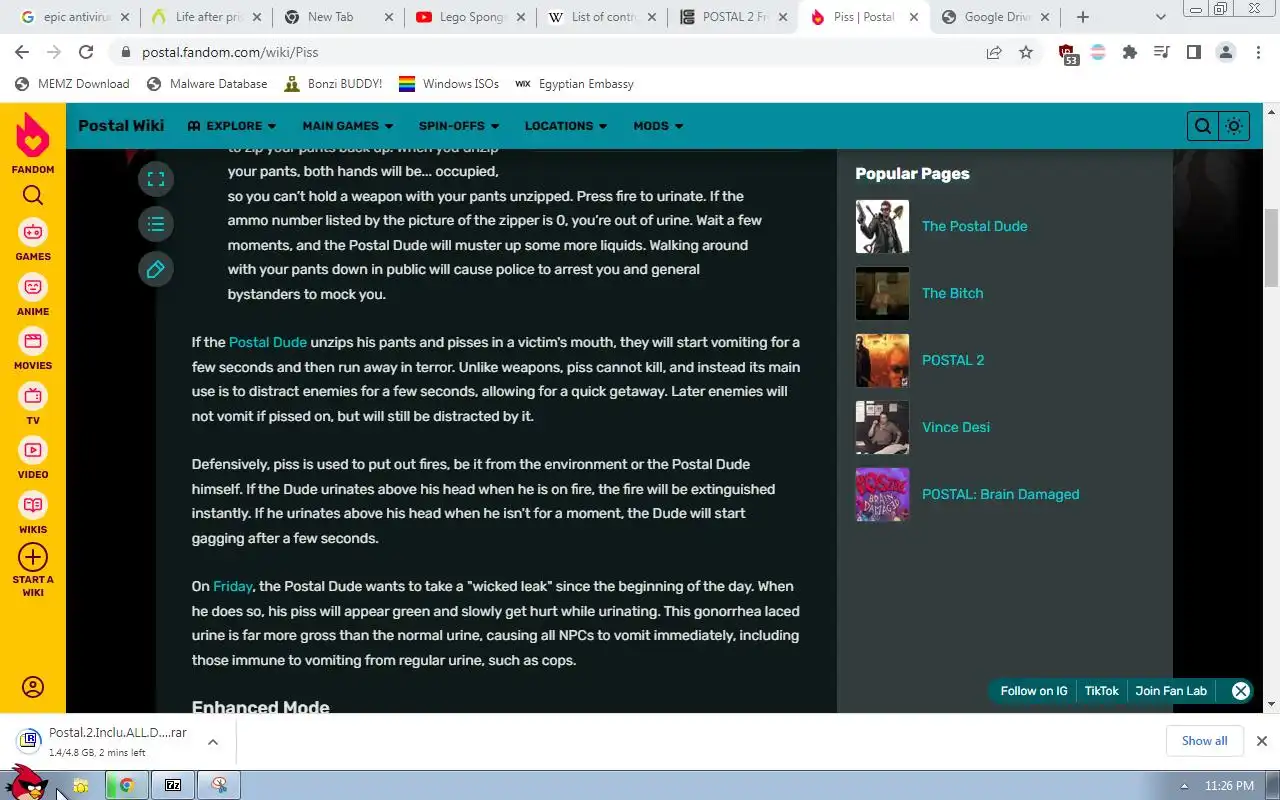Image resolution: width=1280 pixels, height=800 pixels.
Task: Open the Anime category icon
Action: click(33, 287)
